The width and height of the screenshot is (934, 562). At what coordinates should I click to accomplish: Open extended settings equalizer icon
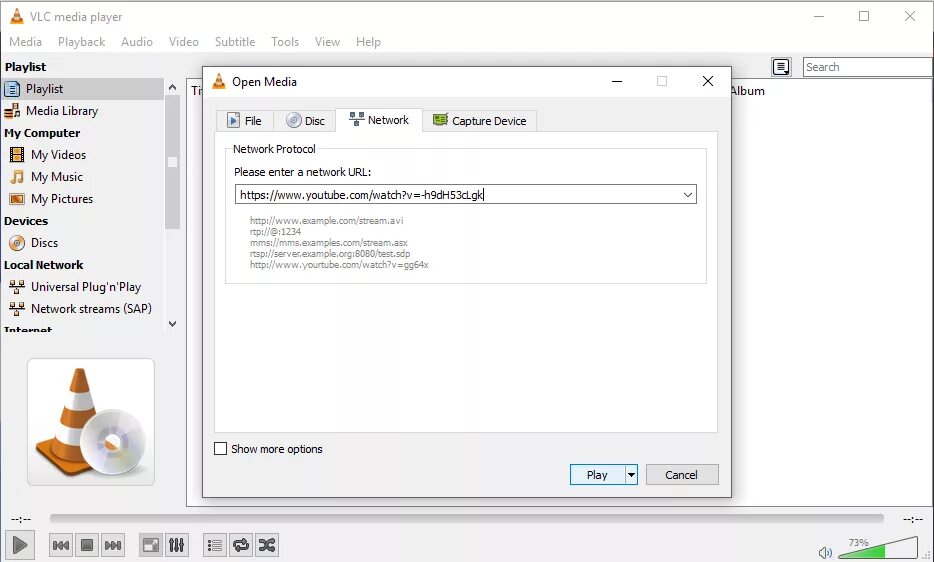[x=177, y=545]
